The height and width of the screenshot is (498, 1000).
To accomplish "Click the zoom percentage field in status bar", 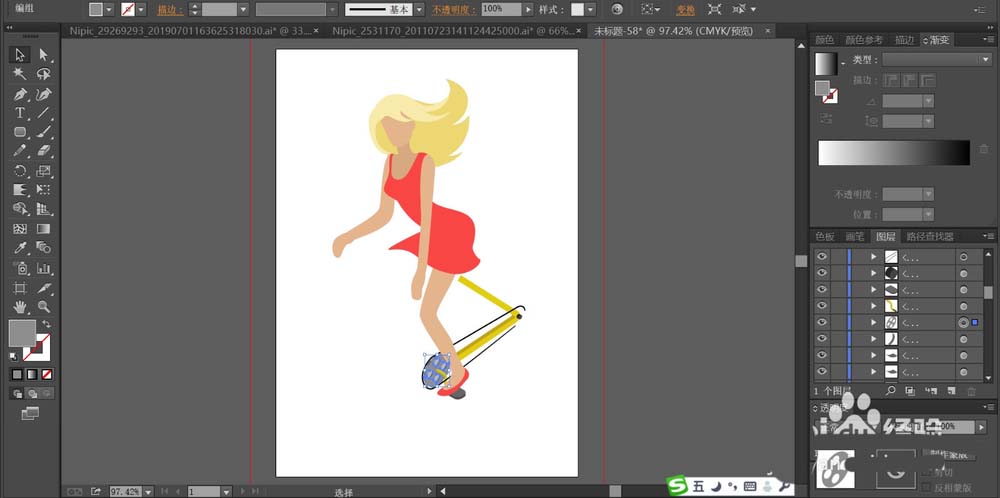I will 123,492.
